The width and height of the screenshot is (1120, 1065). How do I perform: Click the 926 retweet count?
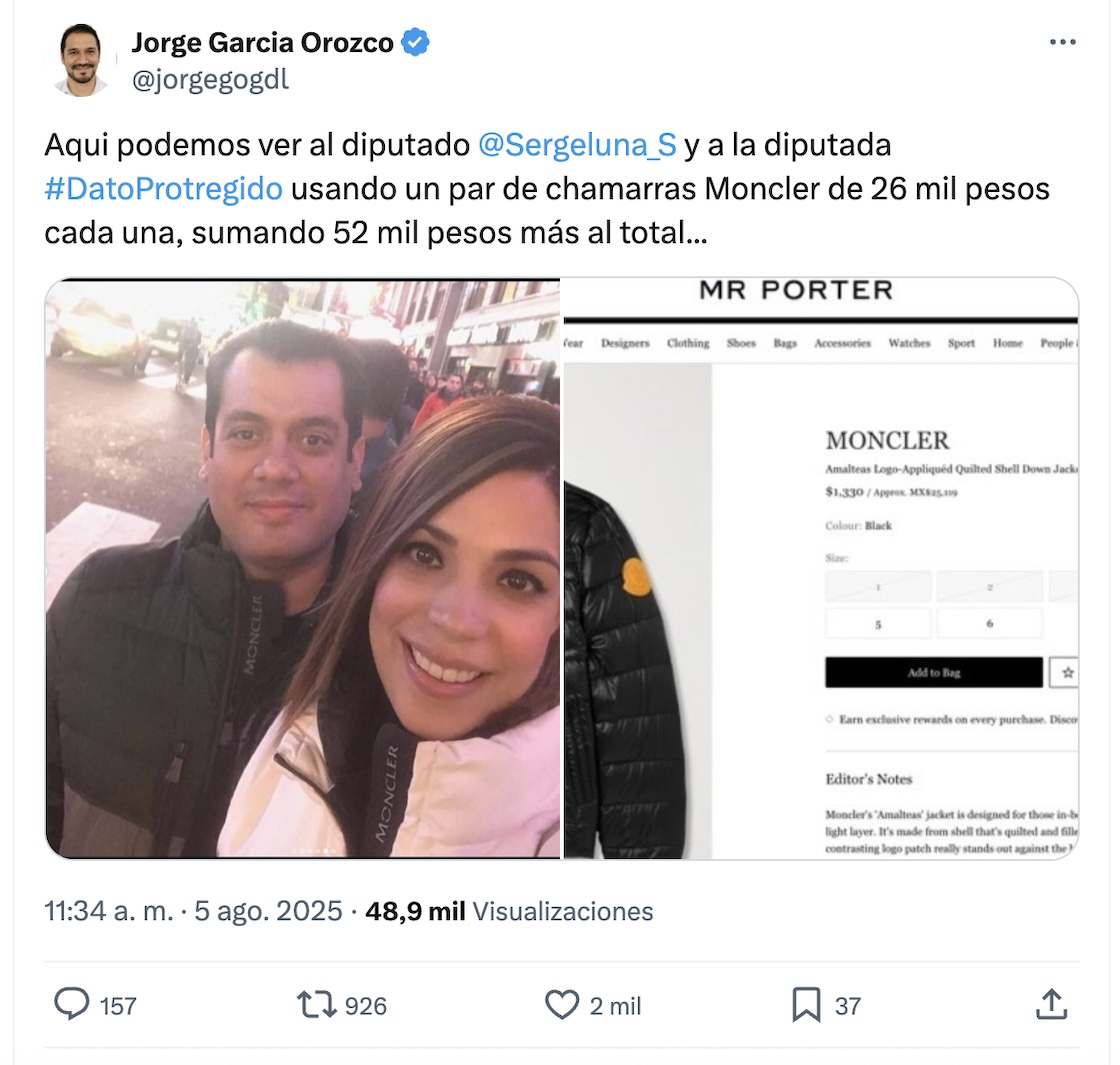coord(366,1006)
